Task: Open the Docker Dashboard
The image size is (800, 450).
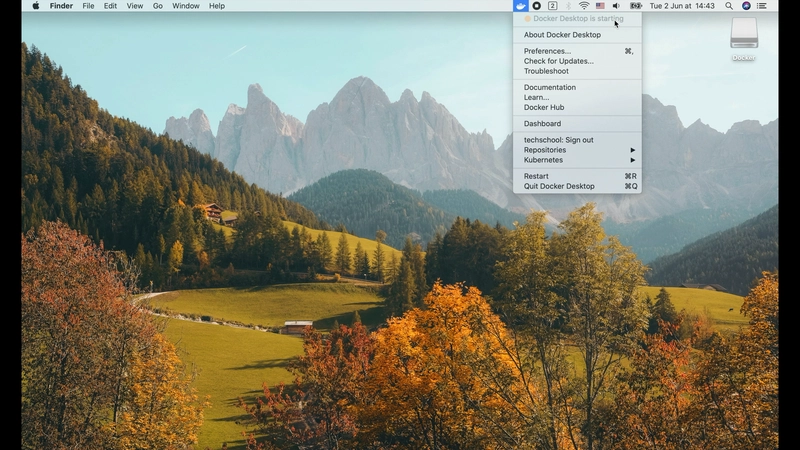Action: tap(577, 123)
